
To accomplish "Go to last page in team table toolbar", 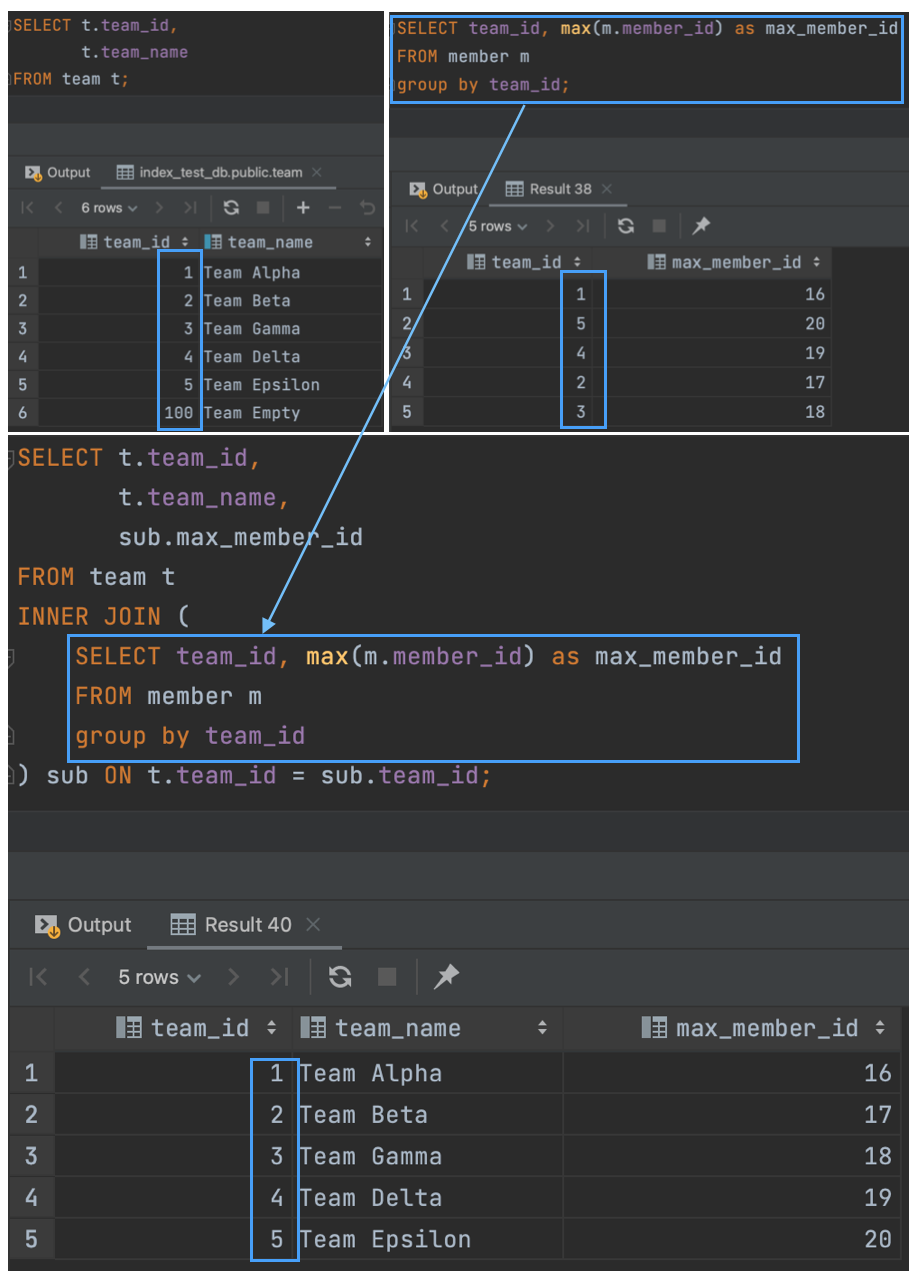I will click(x=189, y=208).
